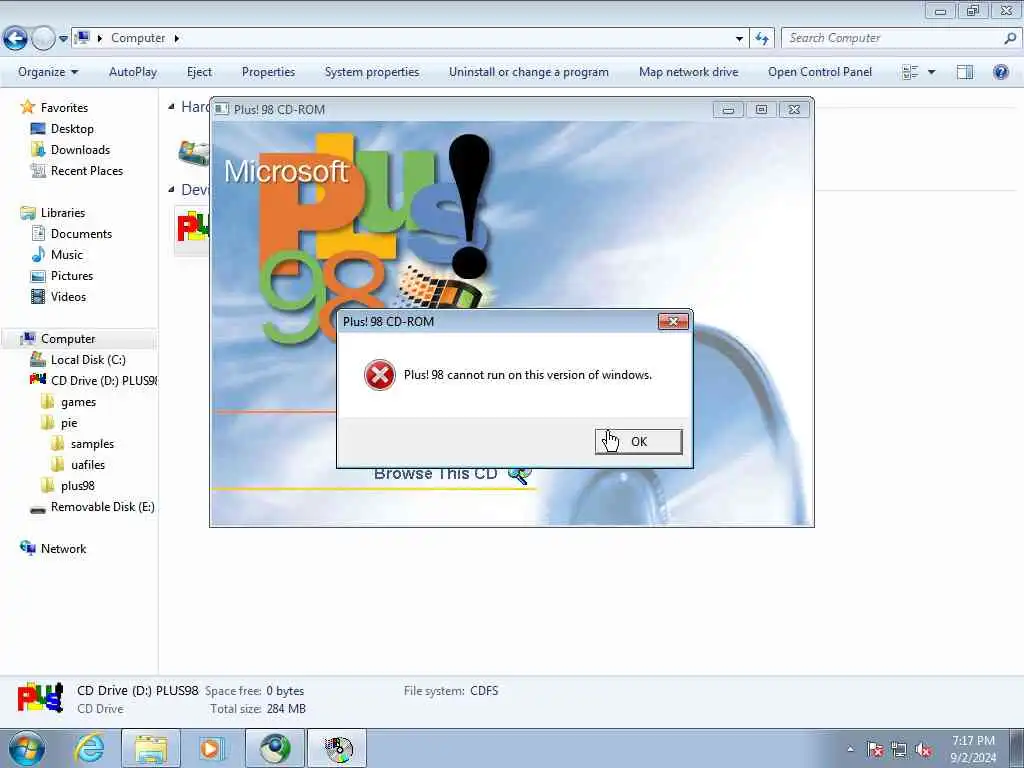Open Desktop in the navigation pane

(72, 129)
